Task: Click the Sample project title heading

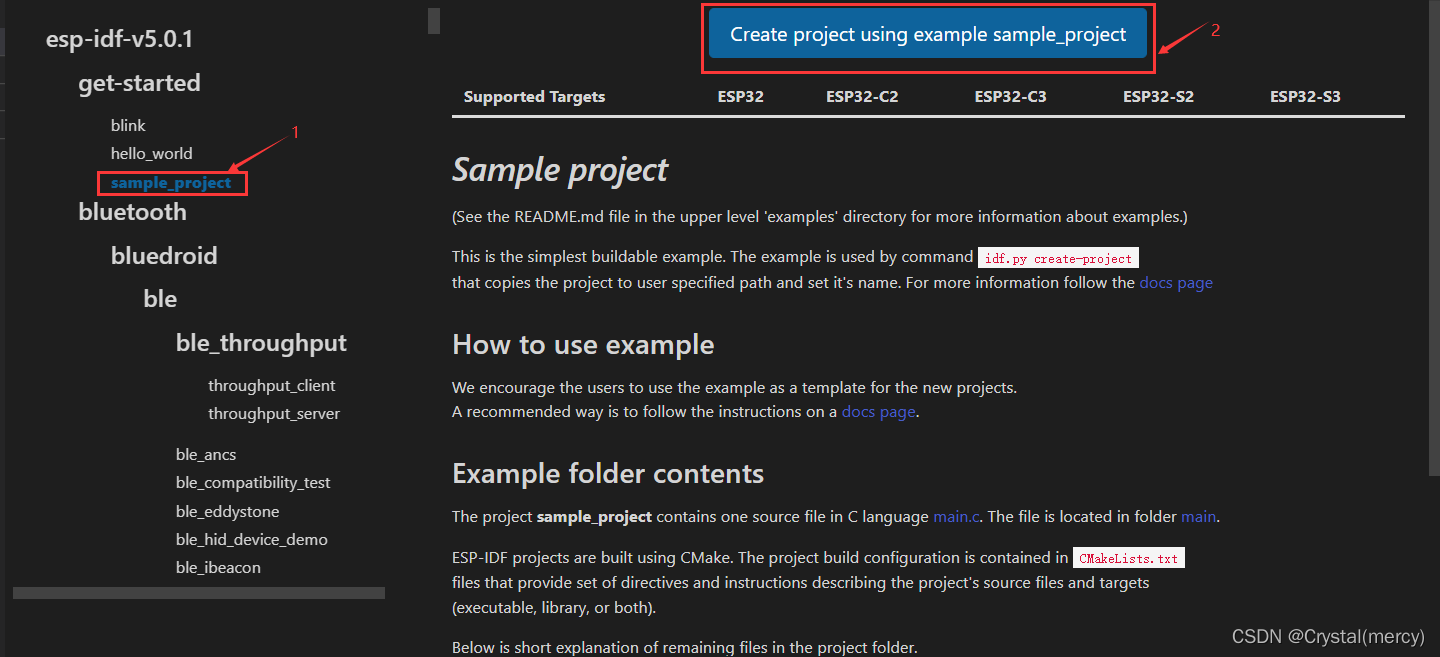Action: pos(560,170)
